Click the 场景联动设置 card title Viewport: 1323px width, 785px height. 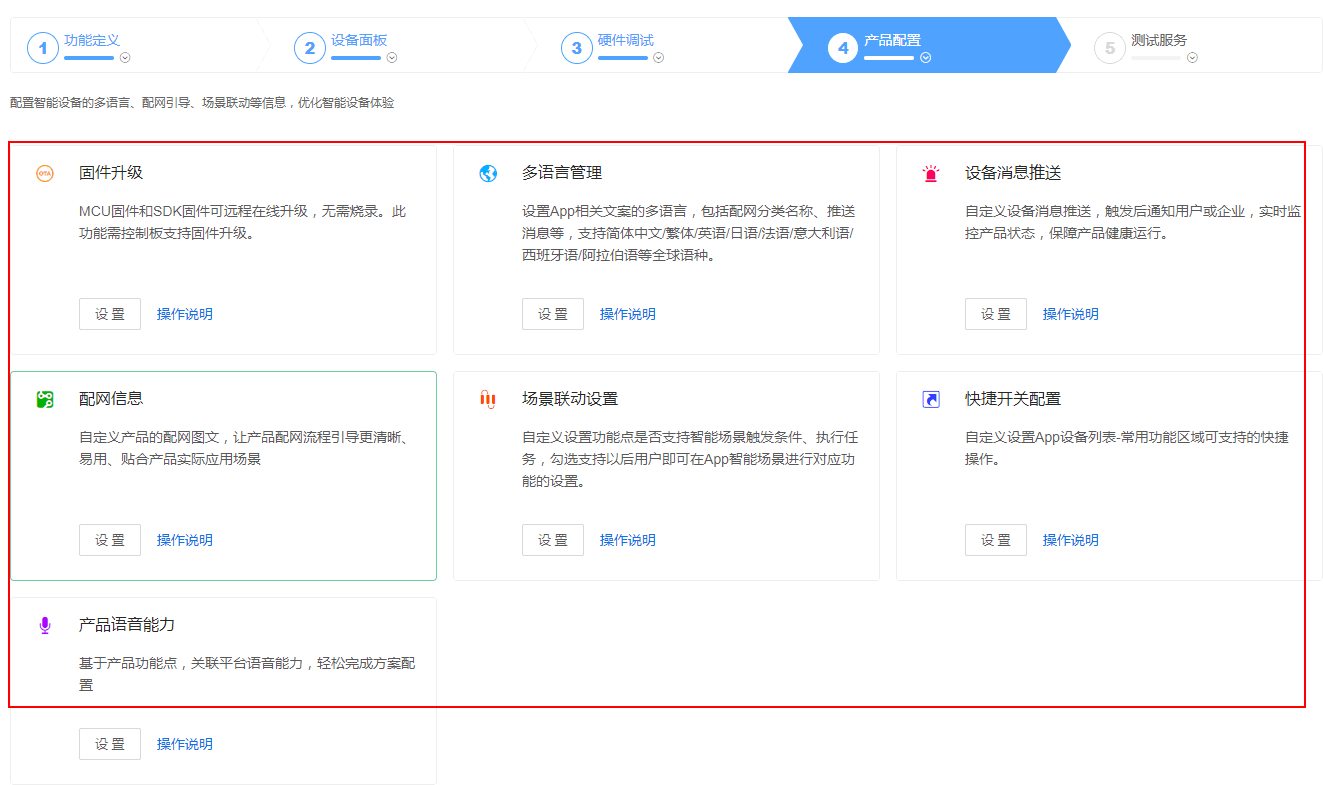pos(570,399)
